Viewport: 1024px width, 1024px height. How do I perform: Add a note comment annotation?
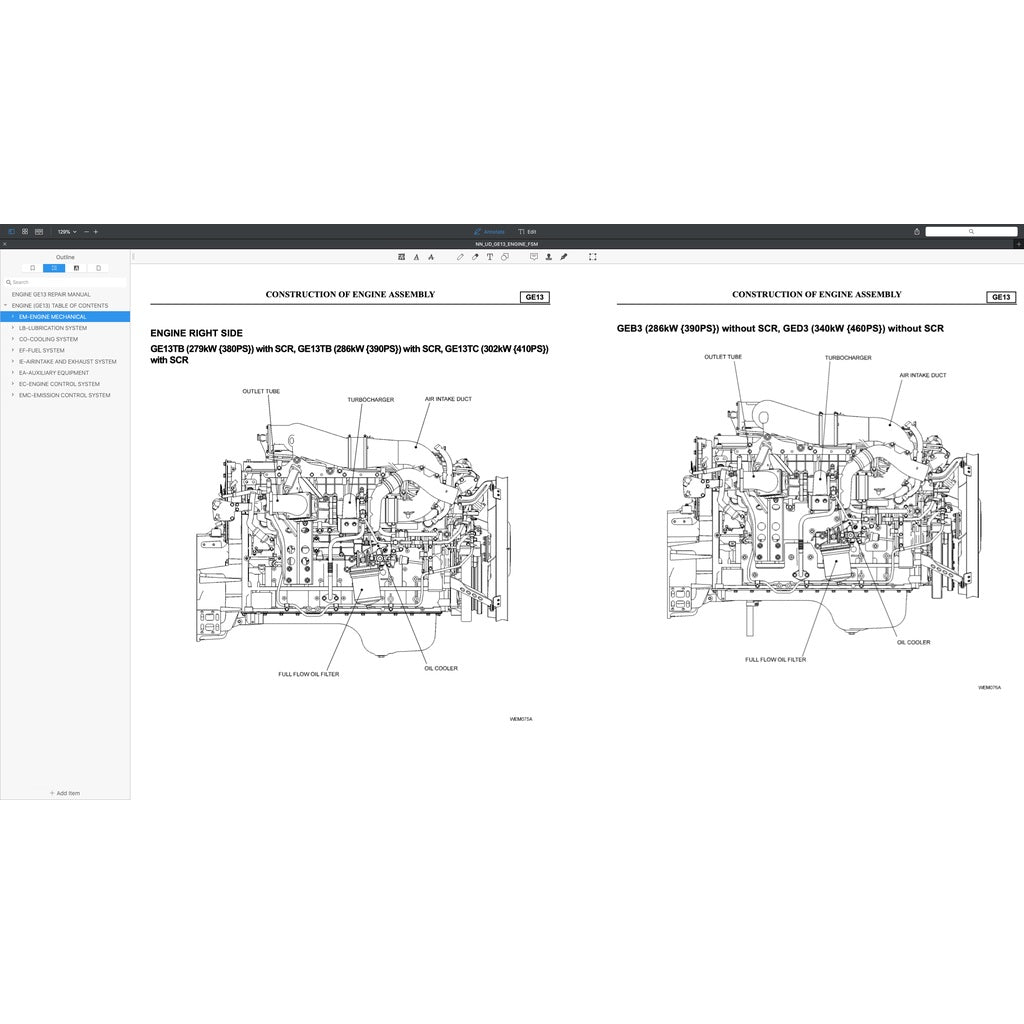click(534, 257)
